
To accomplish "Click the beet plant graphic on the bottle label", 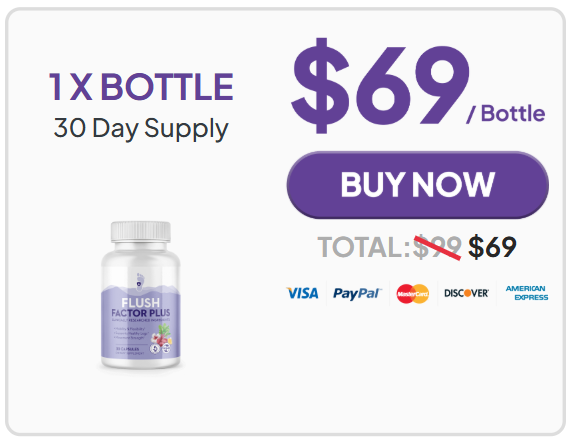I will (162, 333).
